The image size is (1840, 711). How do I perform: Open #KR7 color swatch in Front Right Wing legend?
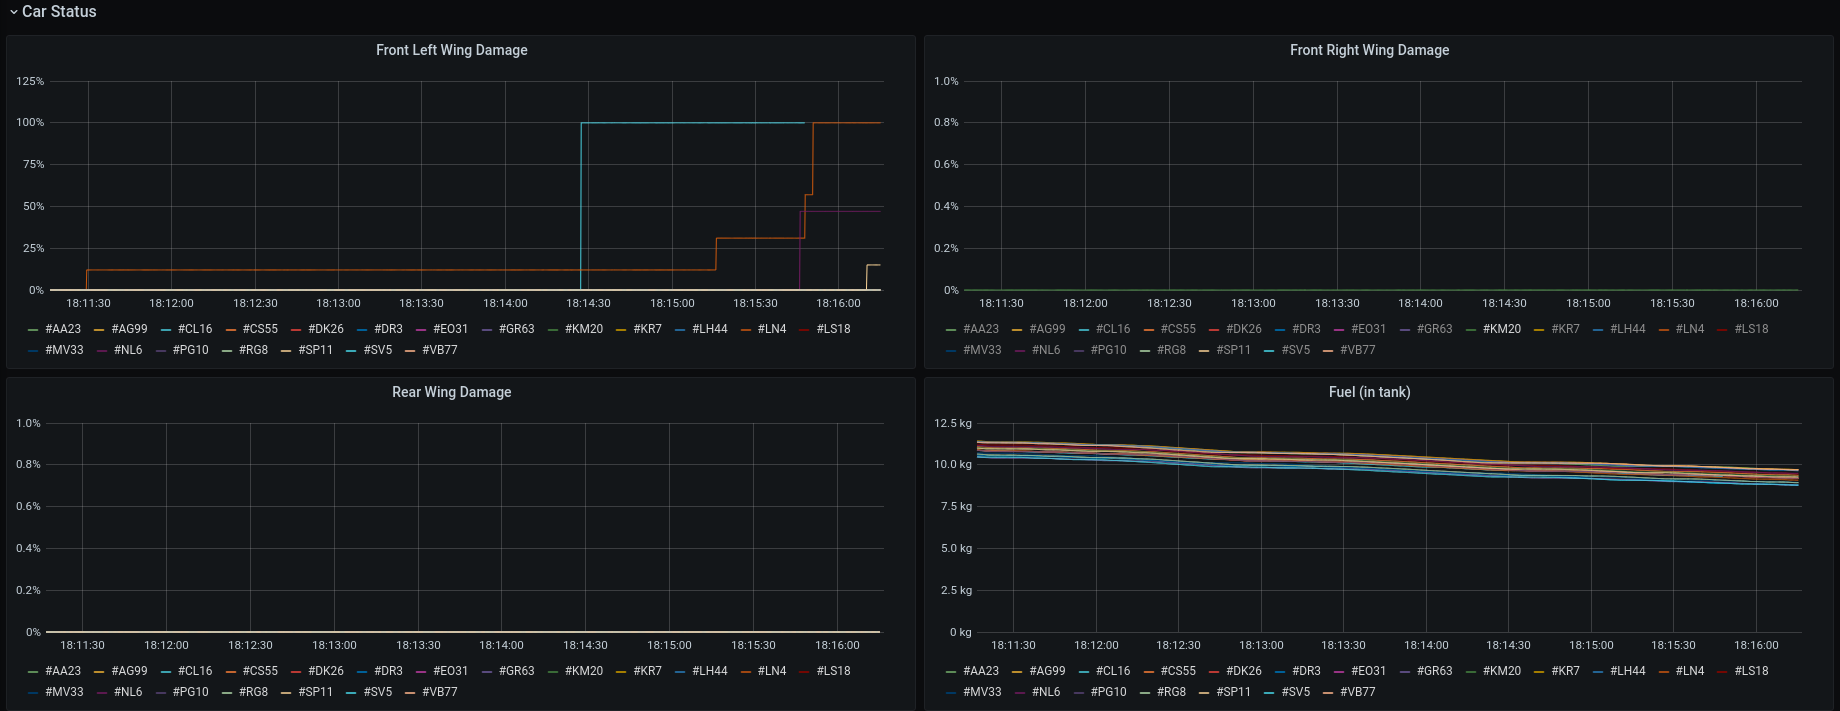click(1539, 330)
